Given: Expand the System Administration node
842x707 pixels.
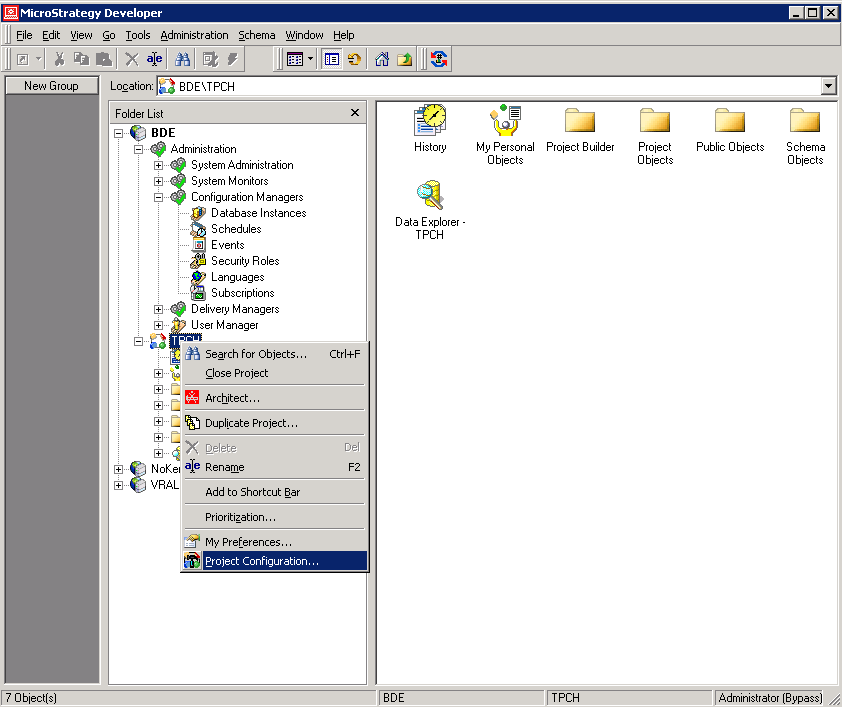Looking at the screenshot, I should [x=158, y=165].
